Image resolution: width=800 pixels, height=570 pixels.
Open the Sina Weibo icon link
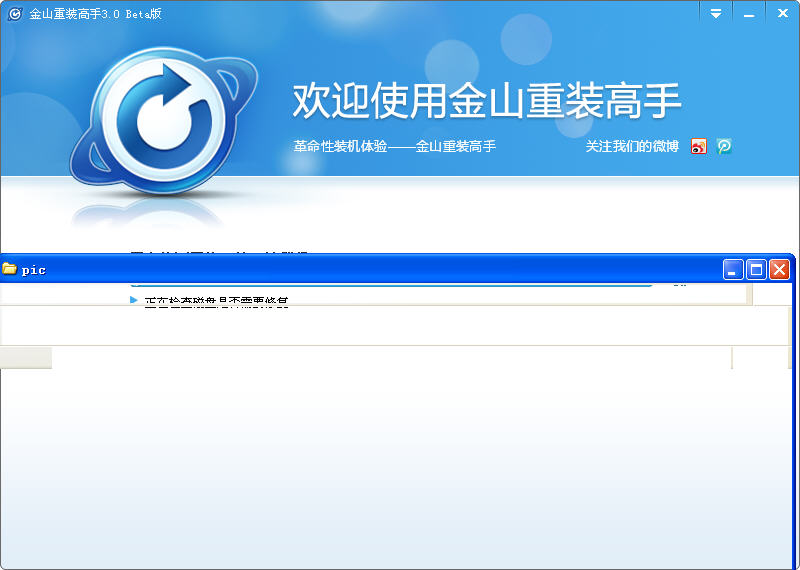pyautogui.click(x=699, y=146)
